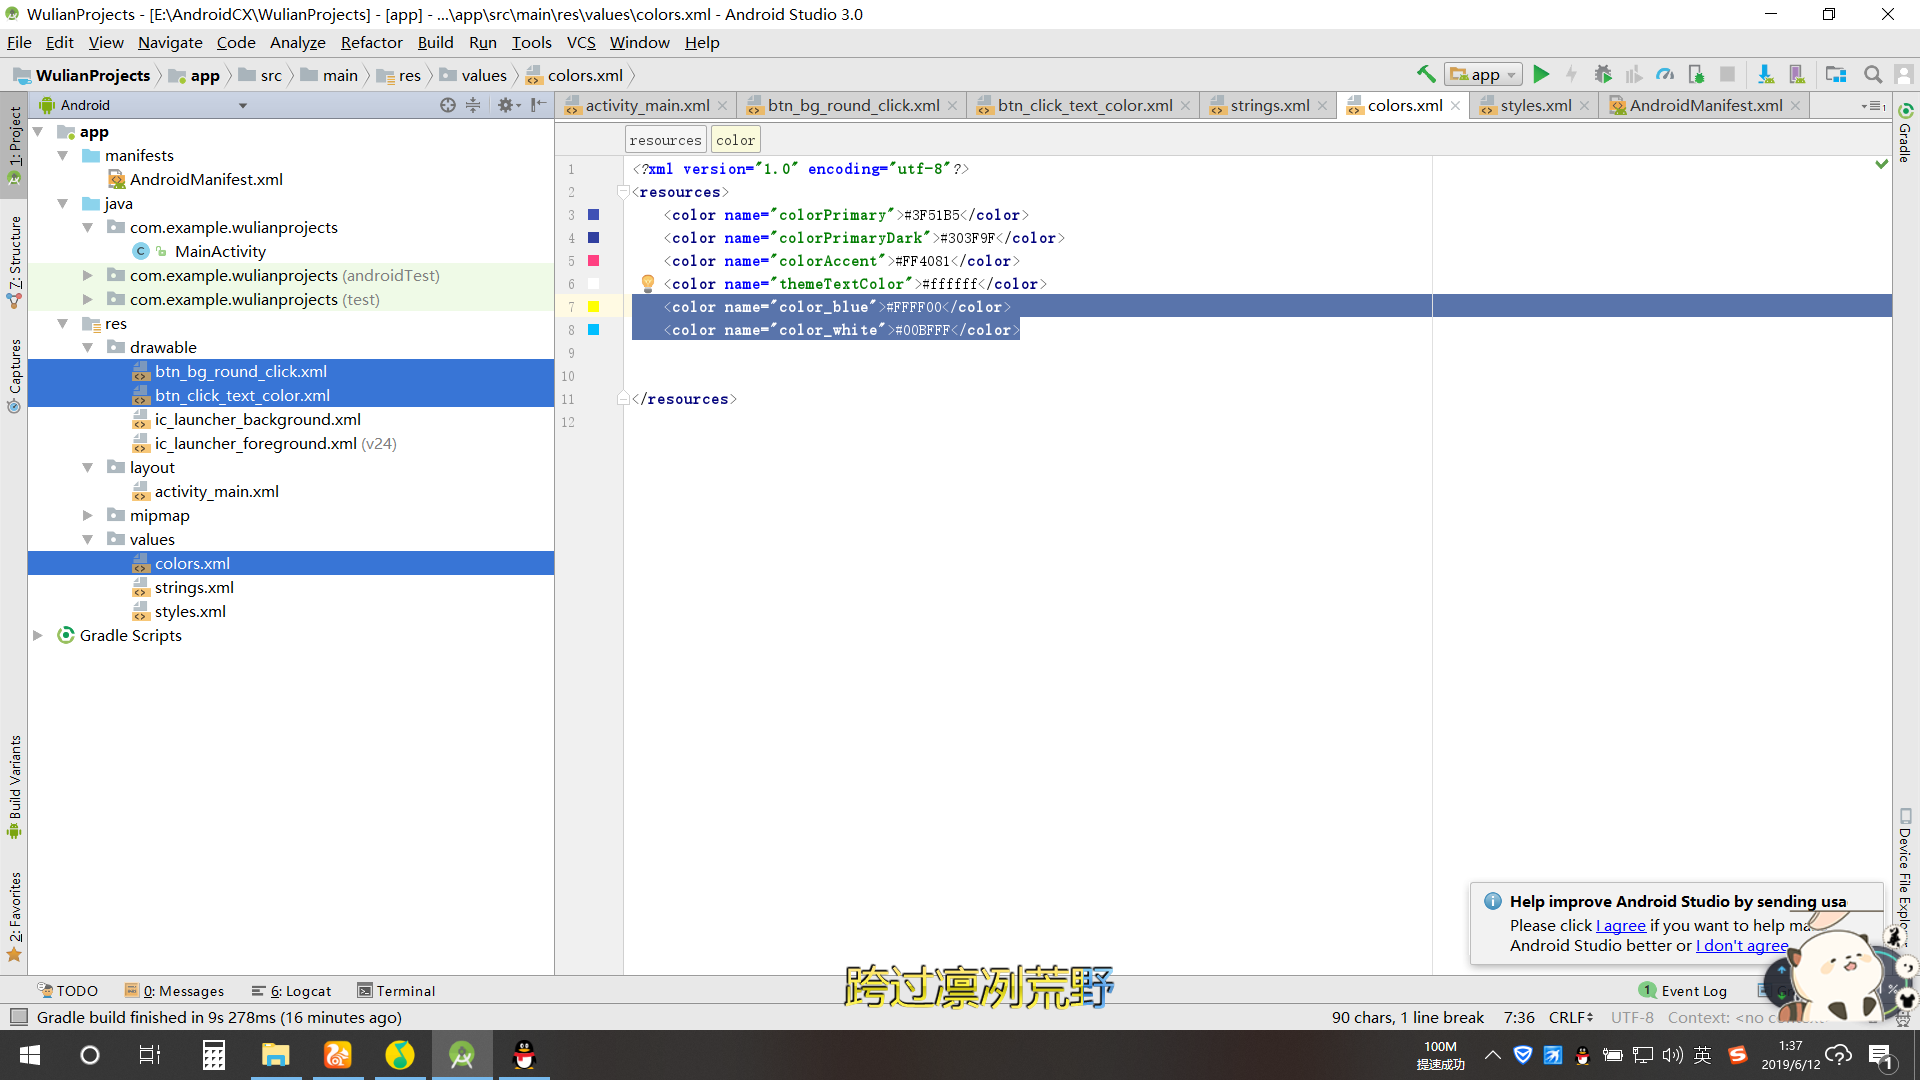Switch to the activity_main.xml editor tab
The width and height of the screenshot is (1920, 1080).
click(647, 105)
